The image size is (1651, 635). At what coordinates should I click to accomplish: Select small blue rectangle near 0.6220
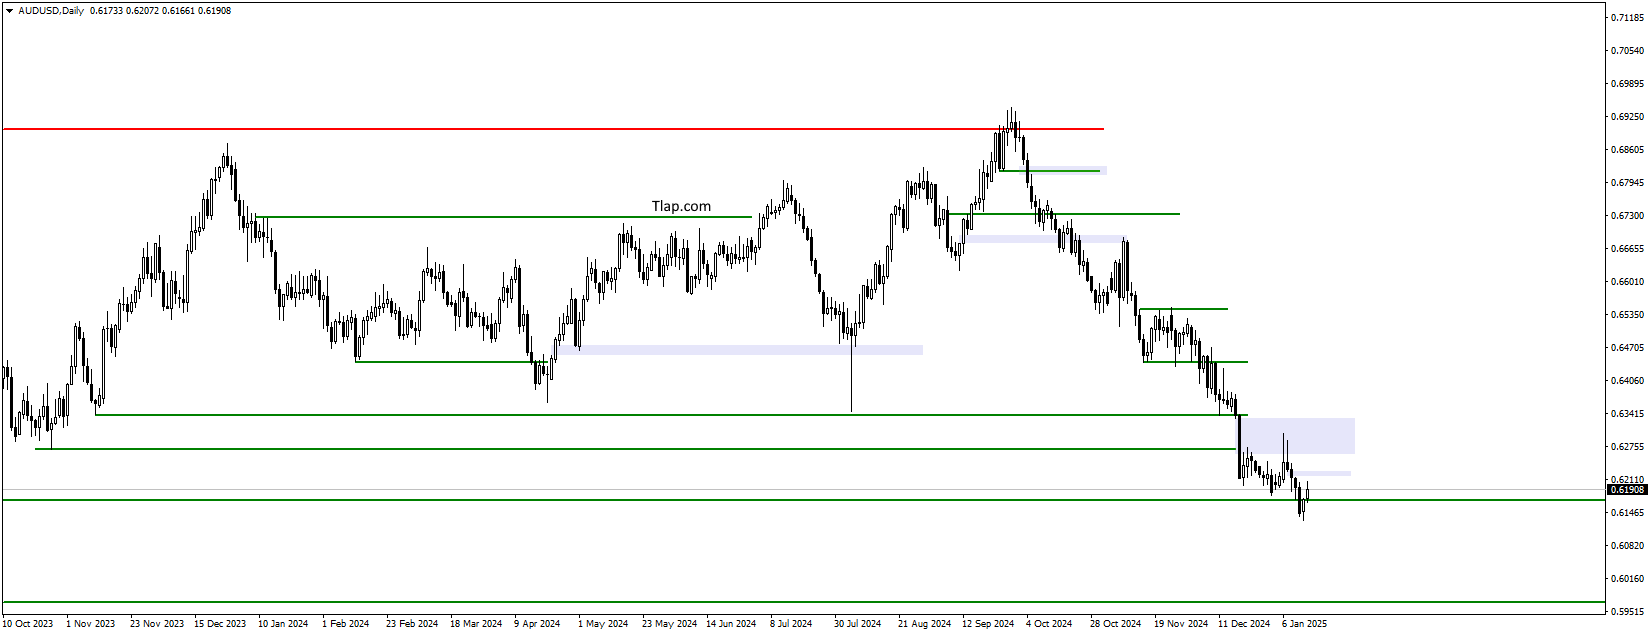[1323, 473]
